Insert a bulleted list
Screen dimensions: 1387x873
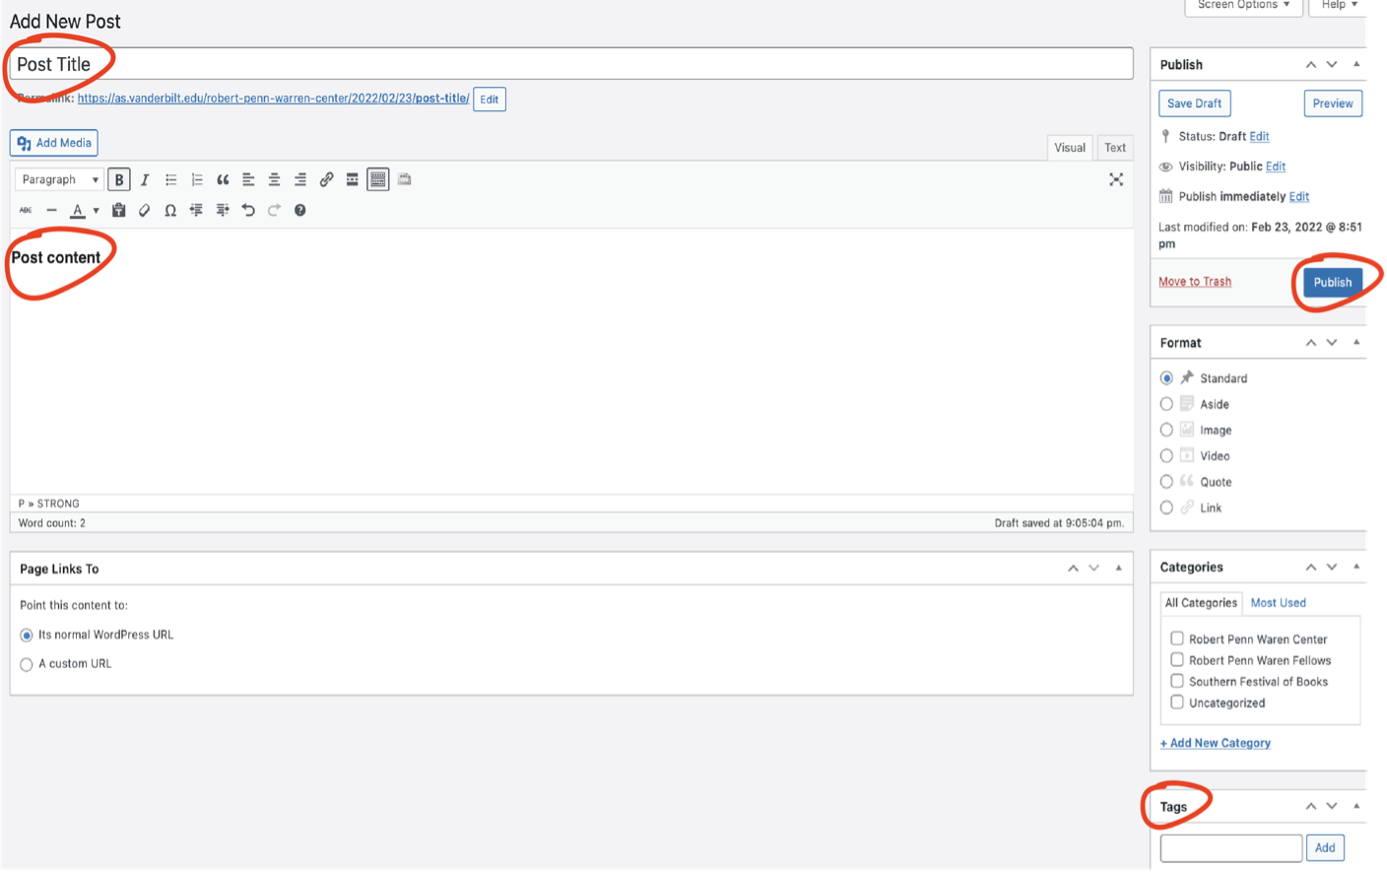(171, 179)
